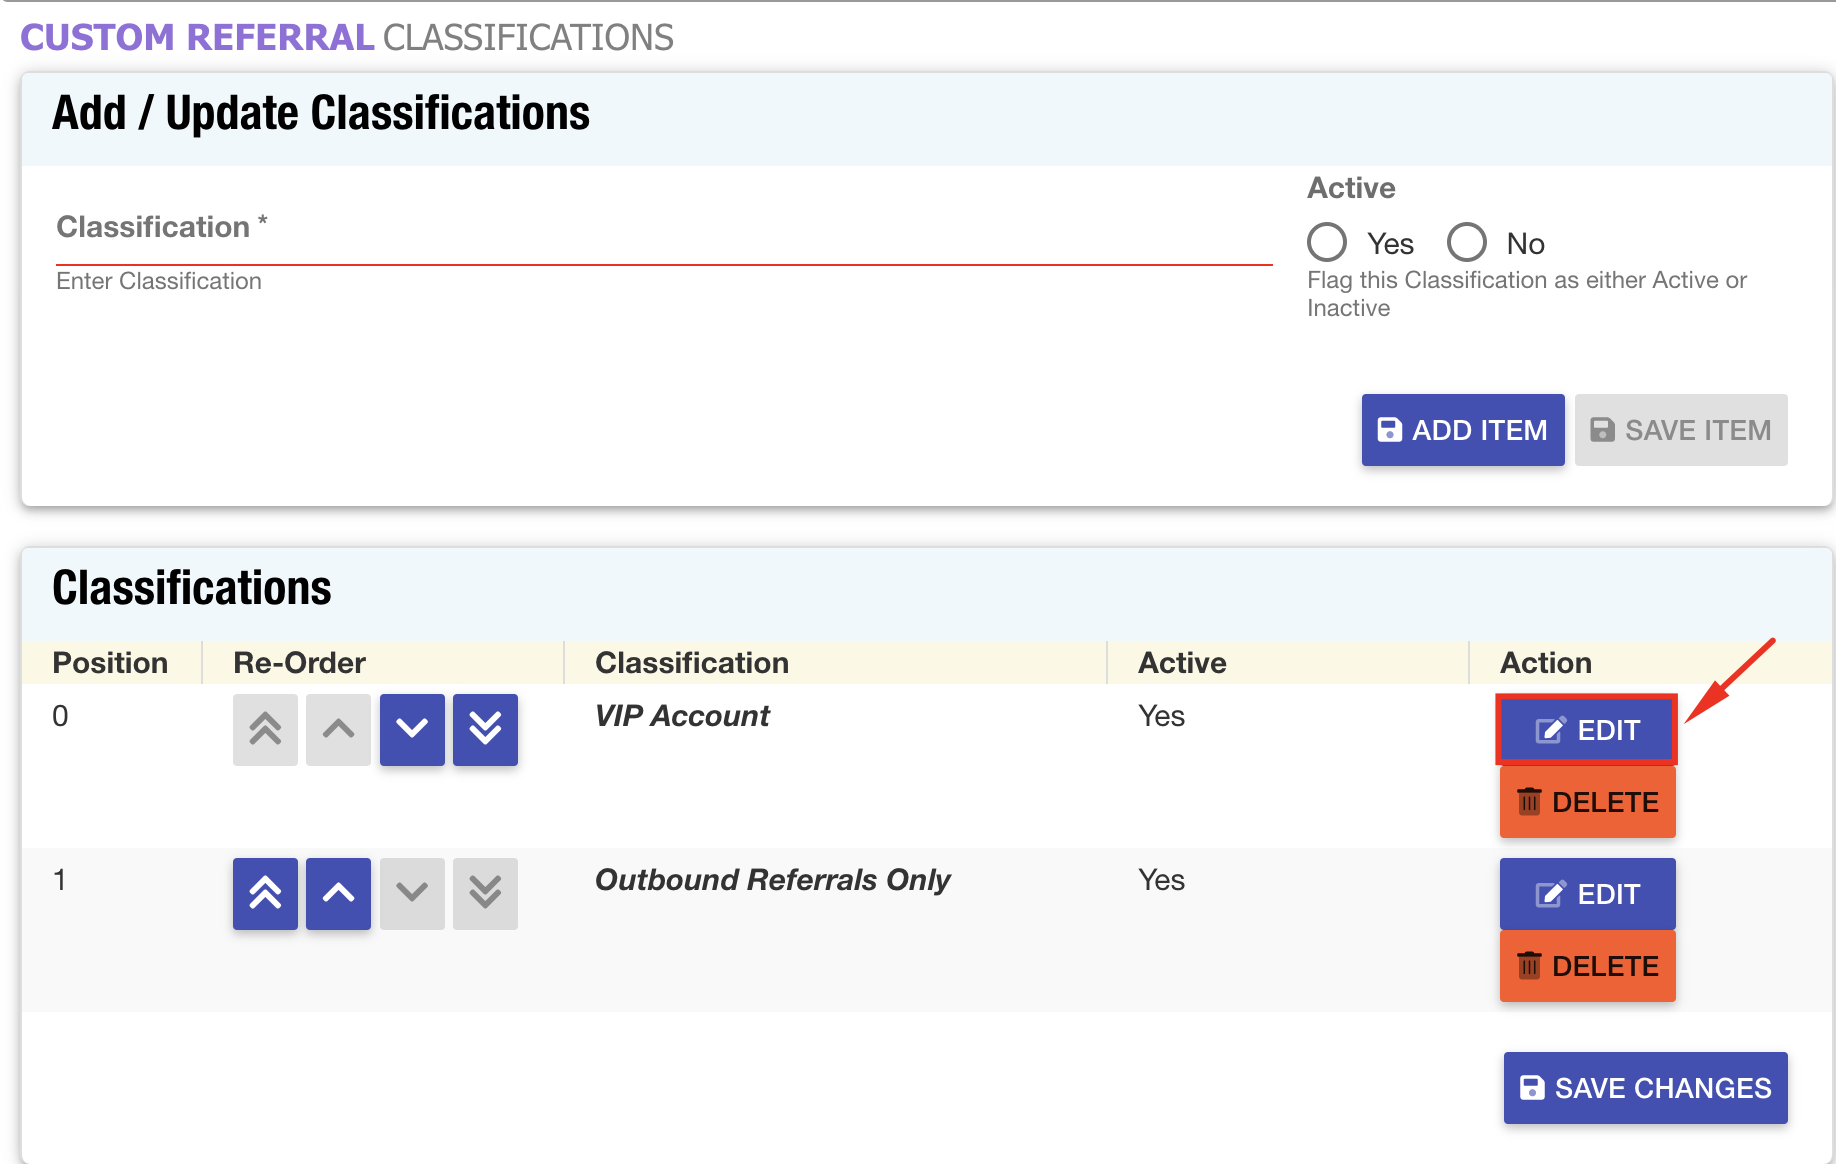This screenshot has width=1836, height=1164.
Task: Delete the Outbound Referrals Only classification
Action: tap(1586, 966)
